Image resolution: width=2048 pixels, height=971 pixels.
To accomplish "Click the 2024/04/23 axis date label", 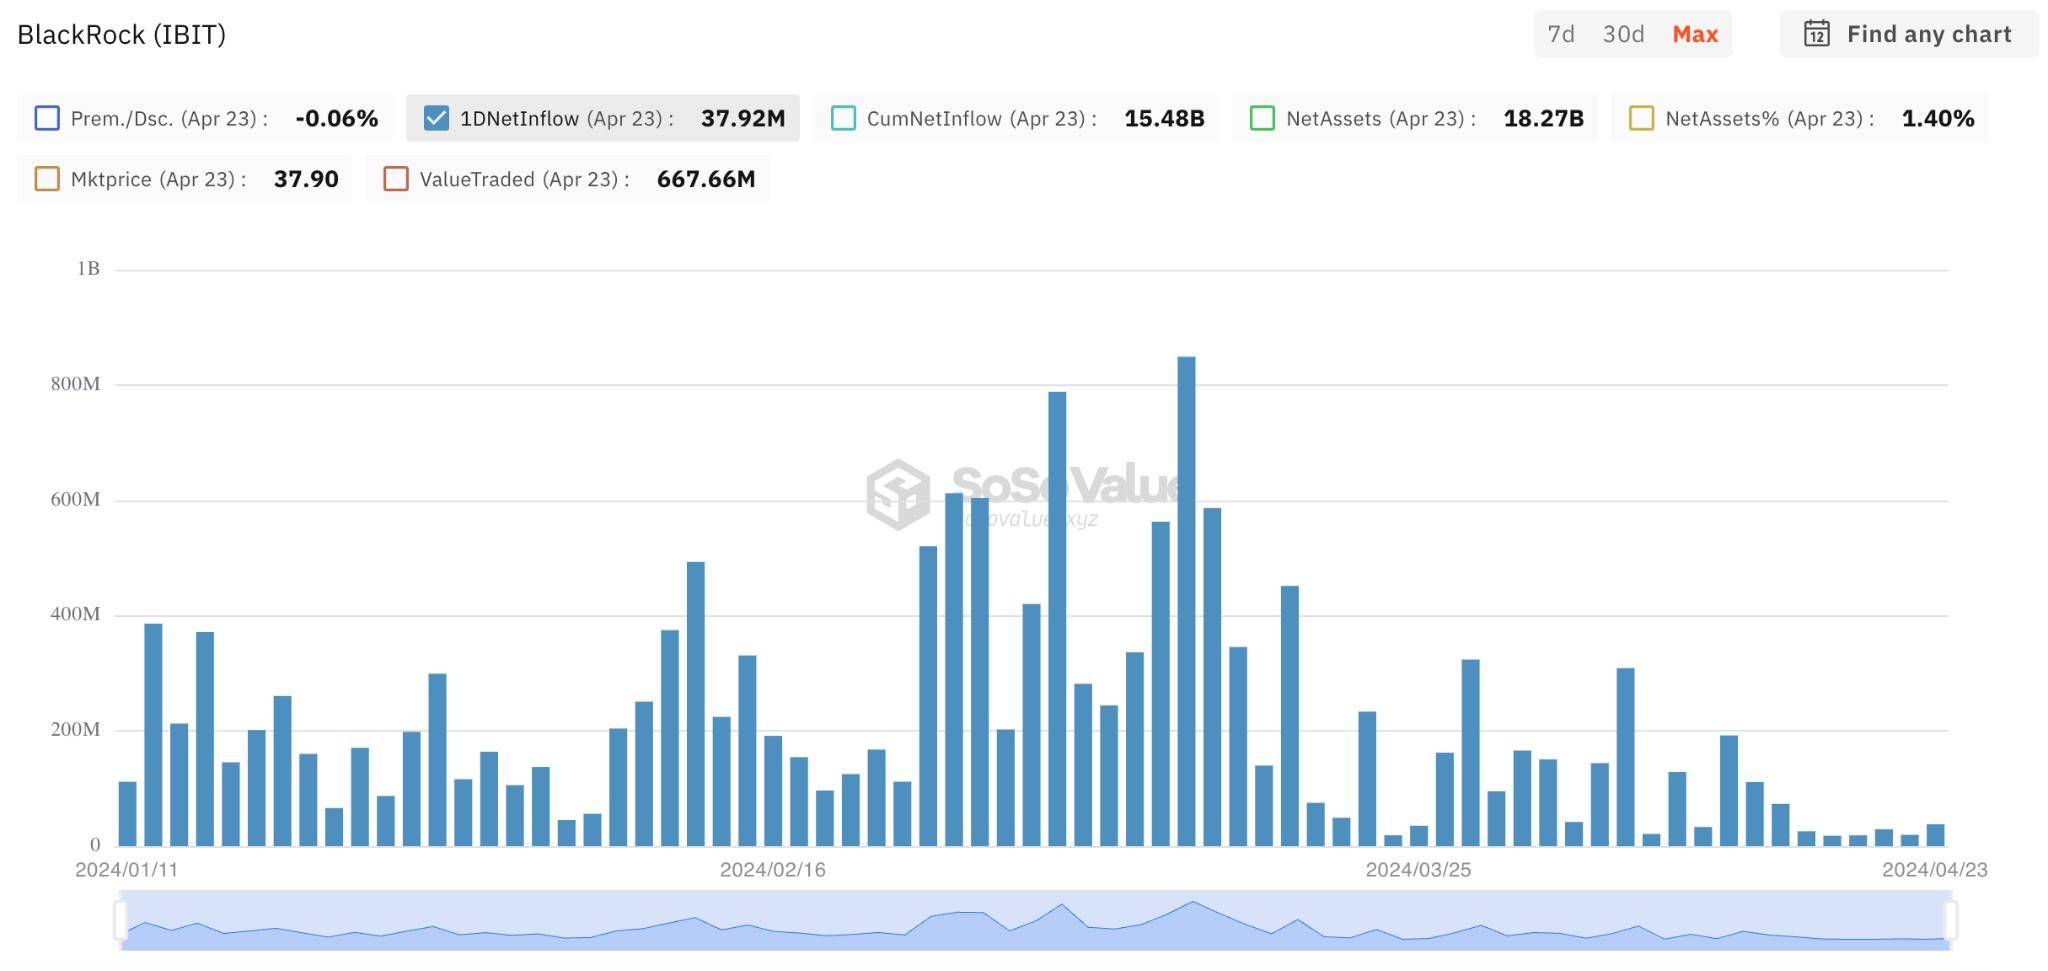I will (1935, 870).
